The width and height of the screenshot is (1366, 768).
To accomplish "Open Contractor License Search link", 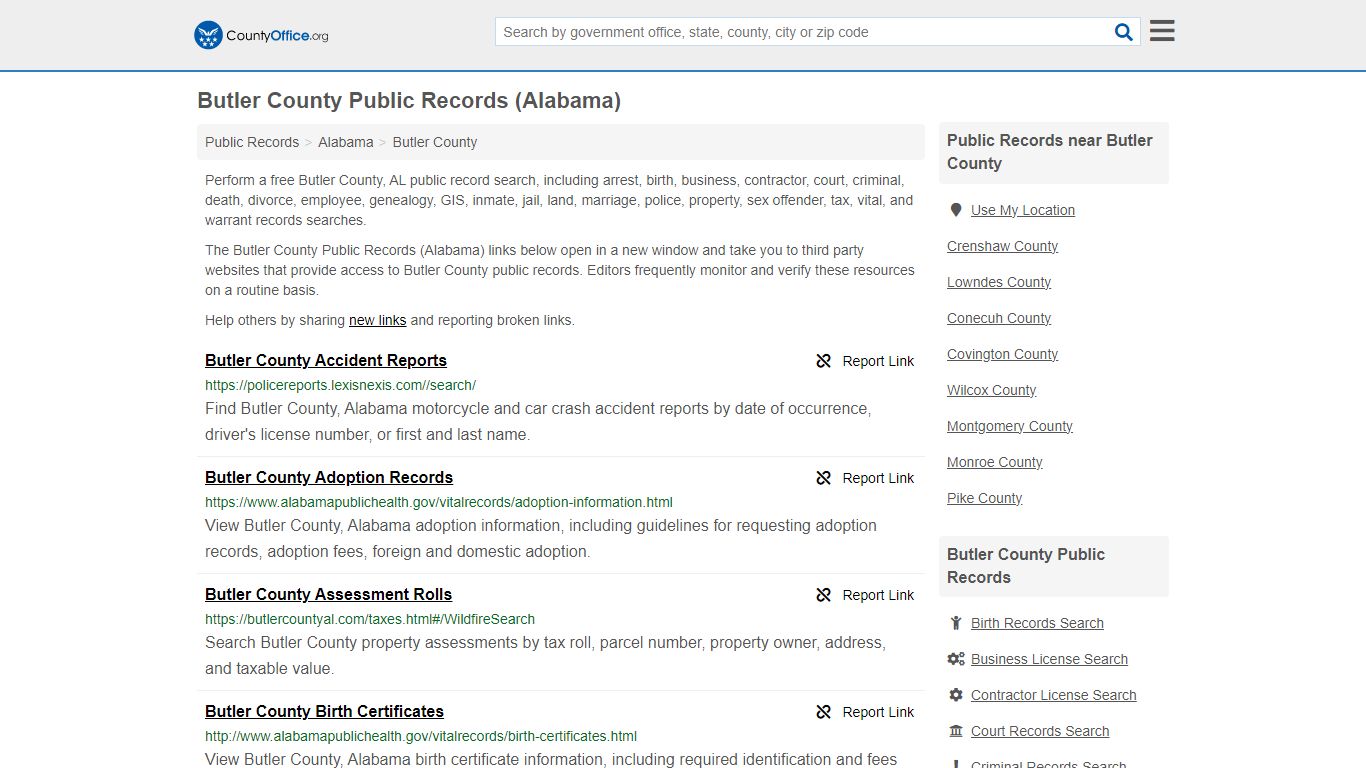I will point(1053,695).
